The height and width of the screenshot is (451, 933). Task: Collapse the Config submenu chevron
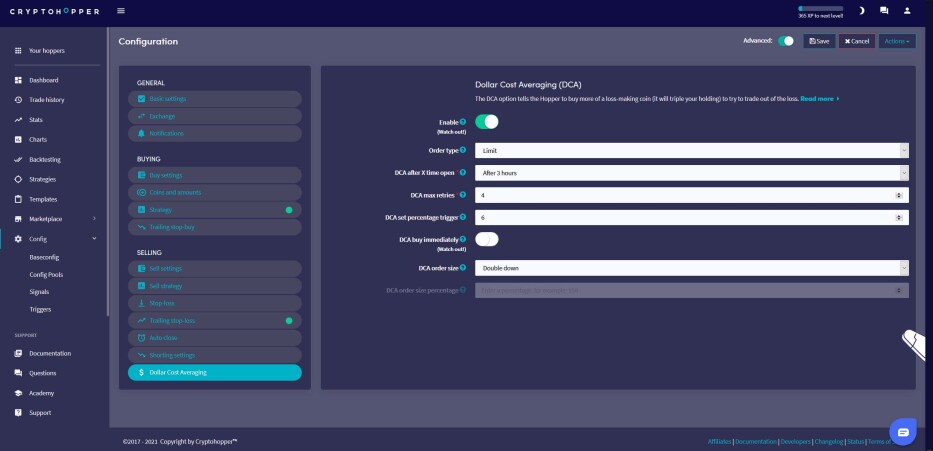tap(94, 239)
